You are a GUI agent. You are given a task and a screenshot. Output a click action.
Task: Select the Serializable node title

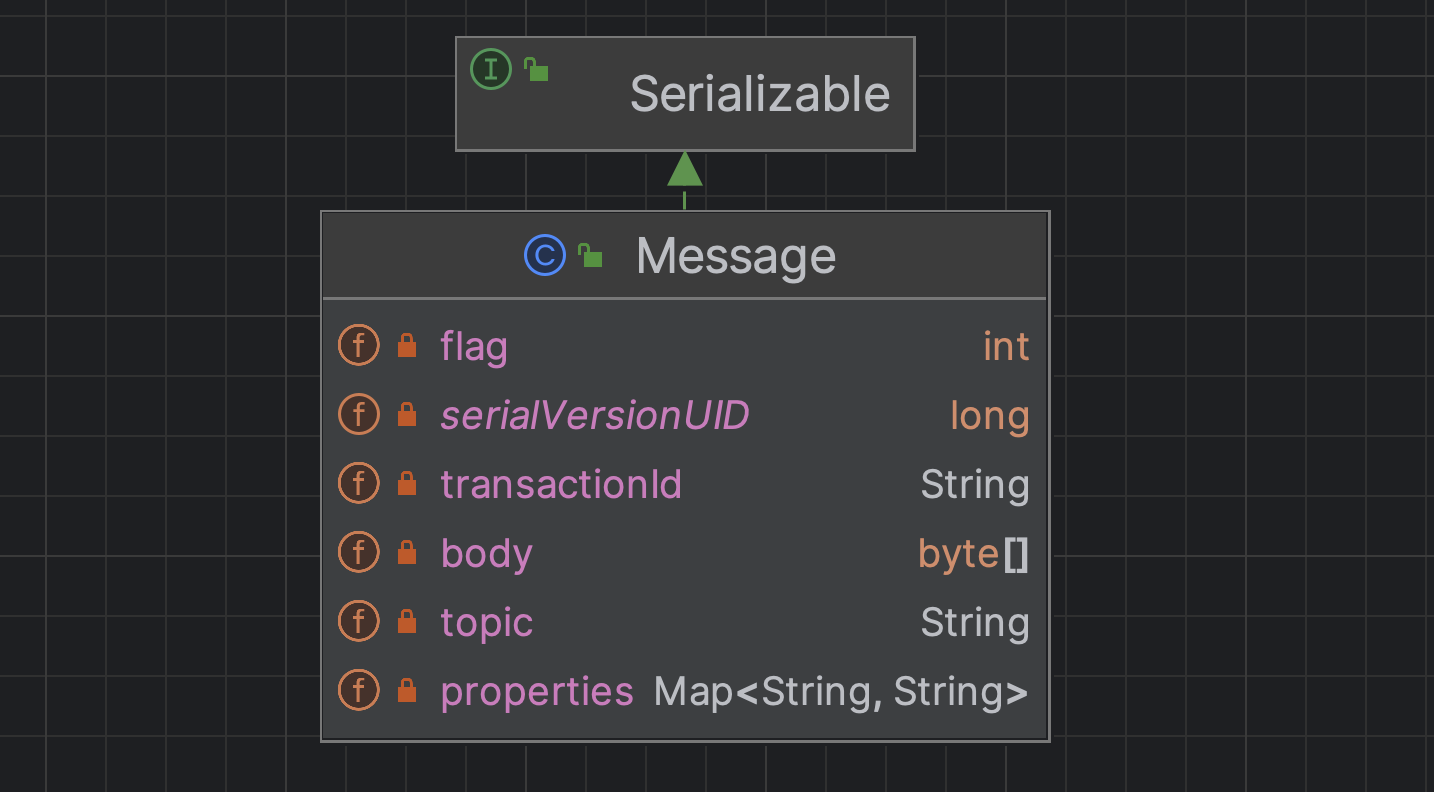[759, 94]
